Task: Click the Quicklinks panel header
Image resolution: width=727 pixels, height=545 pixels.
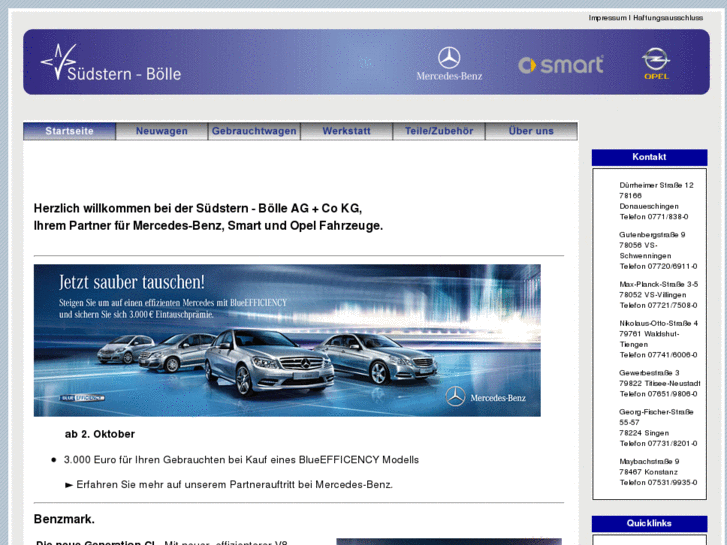Action: click(x=649, y=524)
